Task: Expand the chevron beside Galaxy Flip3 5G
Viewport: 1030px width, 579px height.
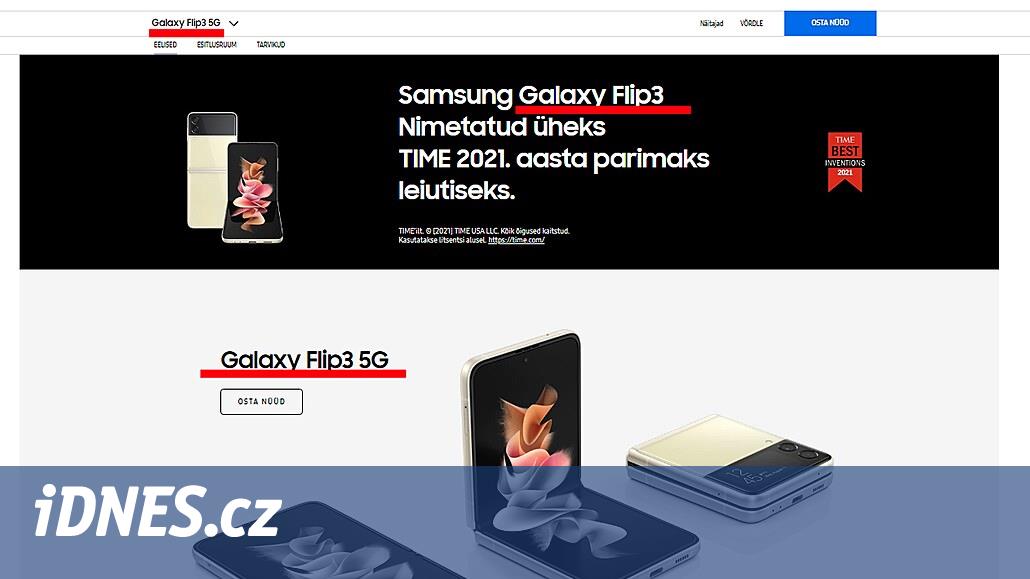Action: [x=233, y=23]
